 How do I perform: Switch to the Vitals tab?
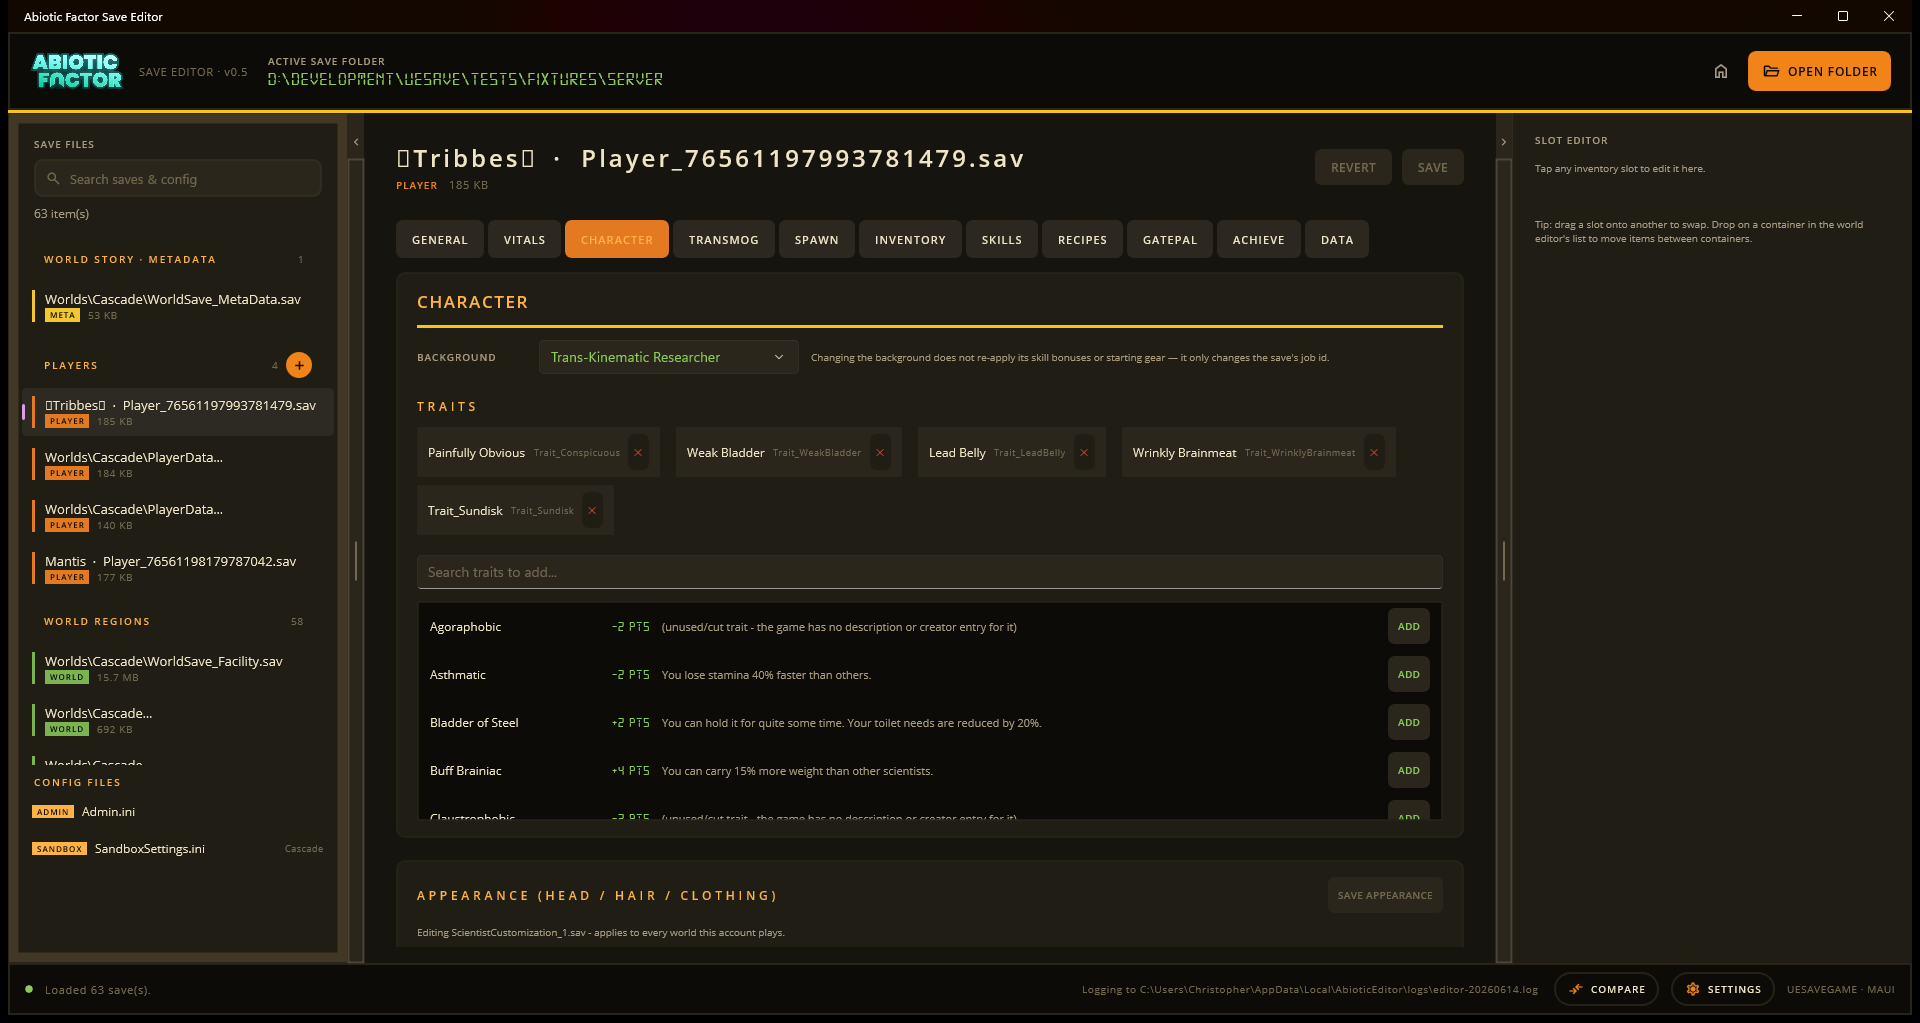524,240
